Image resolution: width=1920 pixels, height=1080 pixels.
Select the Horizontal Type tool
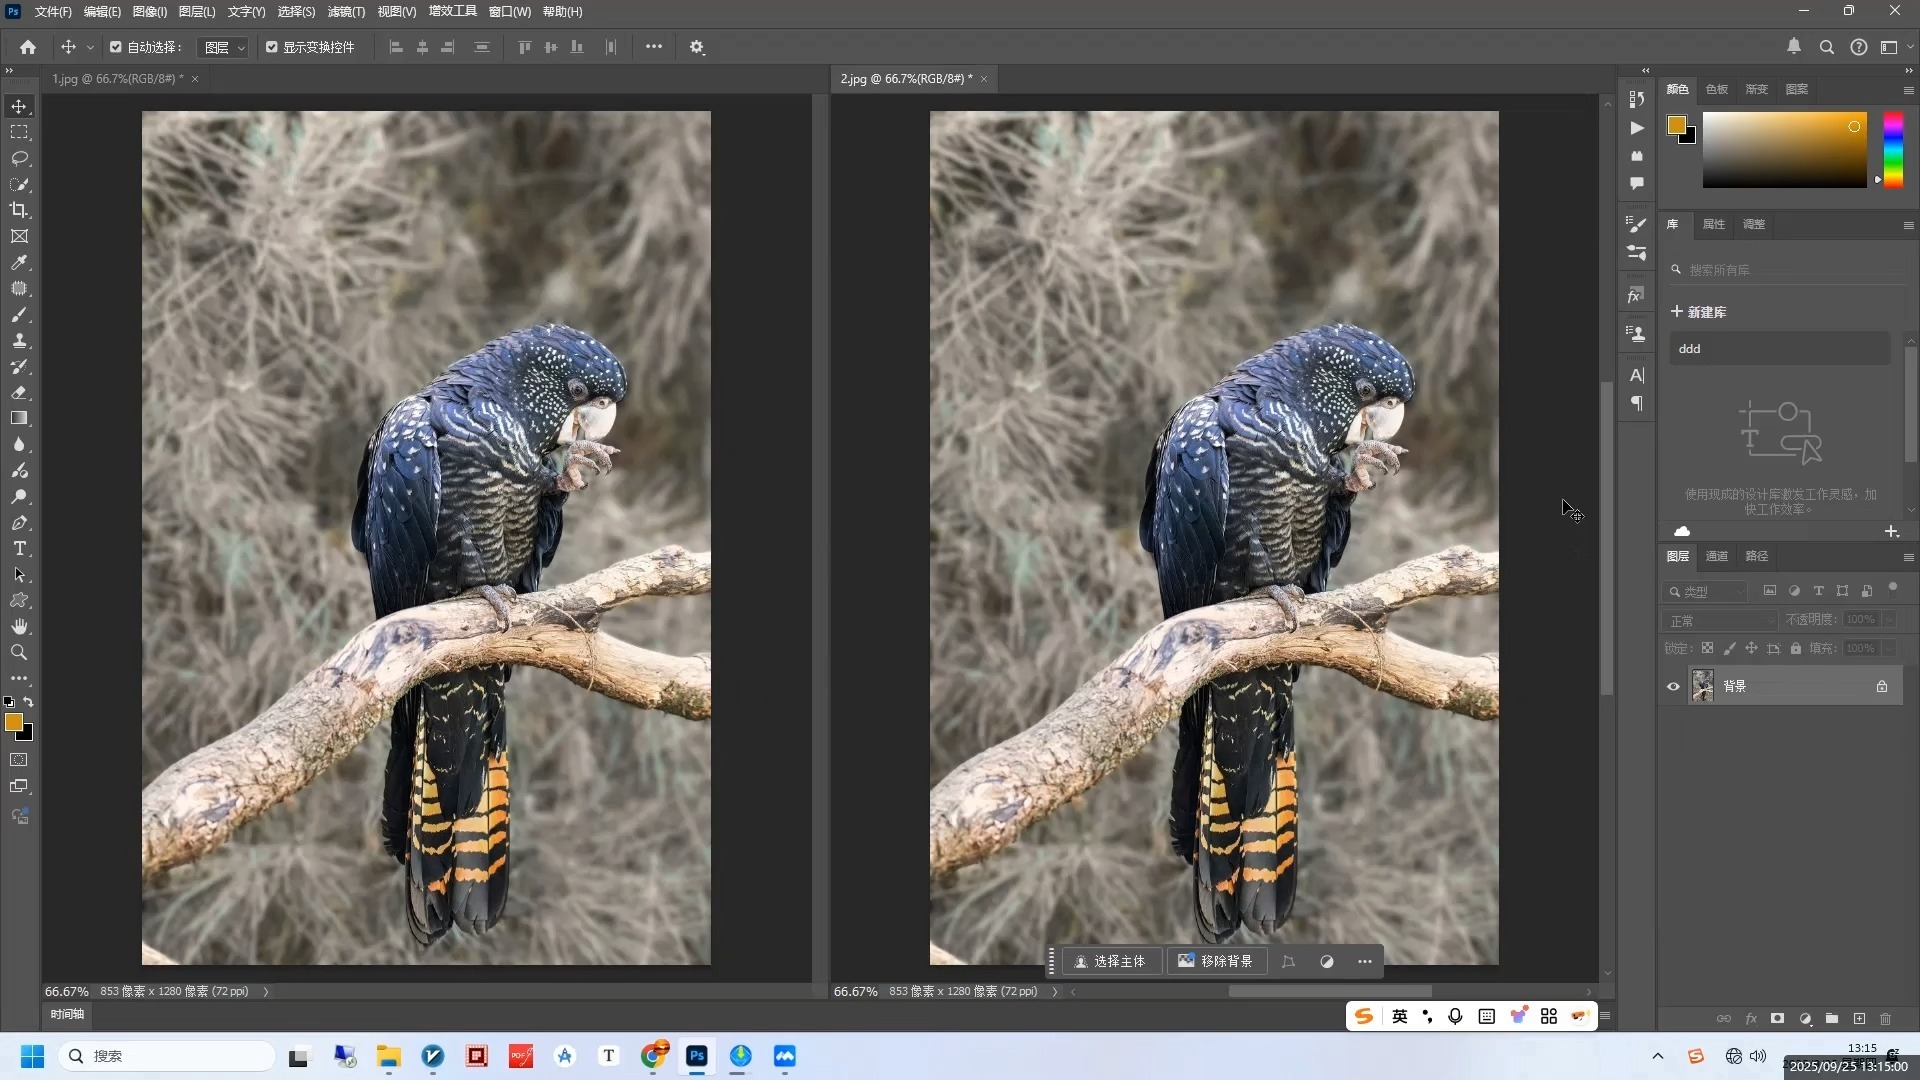(x=19, y=549)
